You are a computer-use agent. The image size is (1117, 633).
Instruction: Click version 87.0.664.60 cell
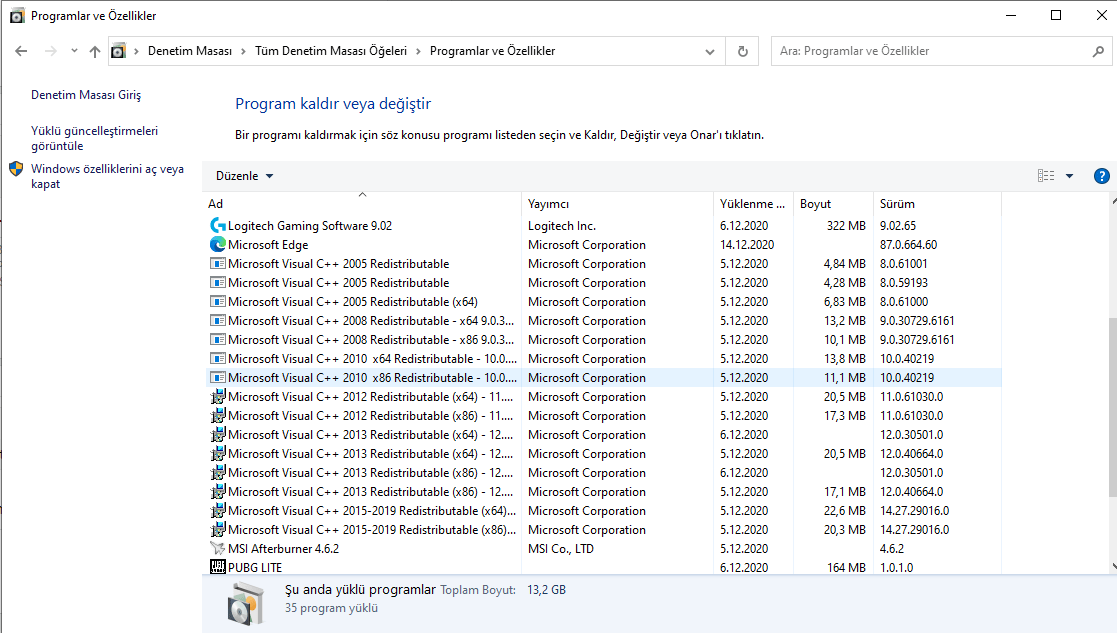908,244
